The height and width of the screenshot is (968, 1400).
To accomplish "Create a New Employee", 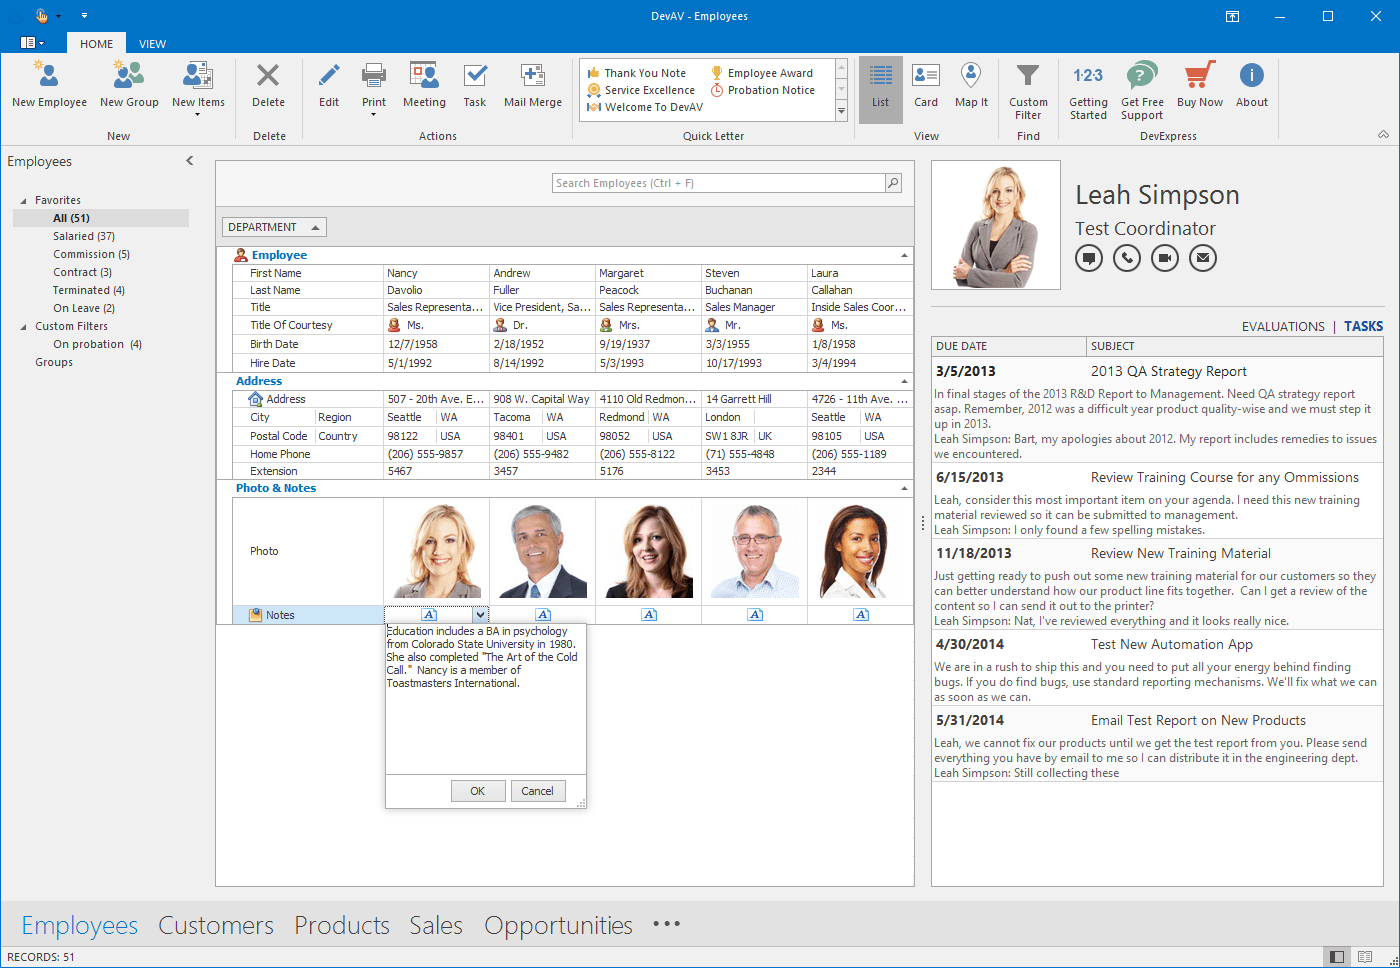I will tap(48, 88).
